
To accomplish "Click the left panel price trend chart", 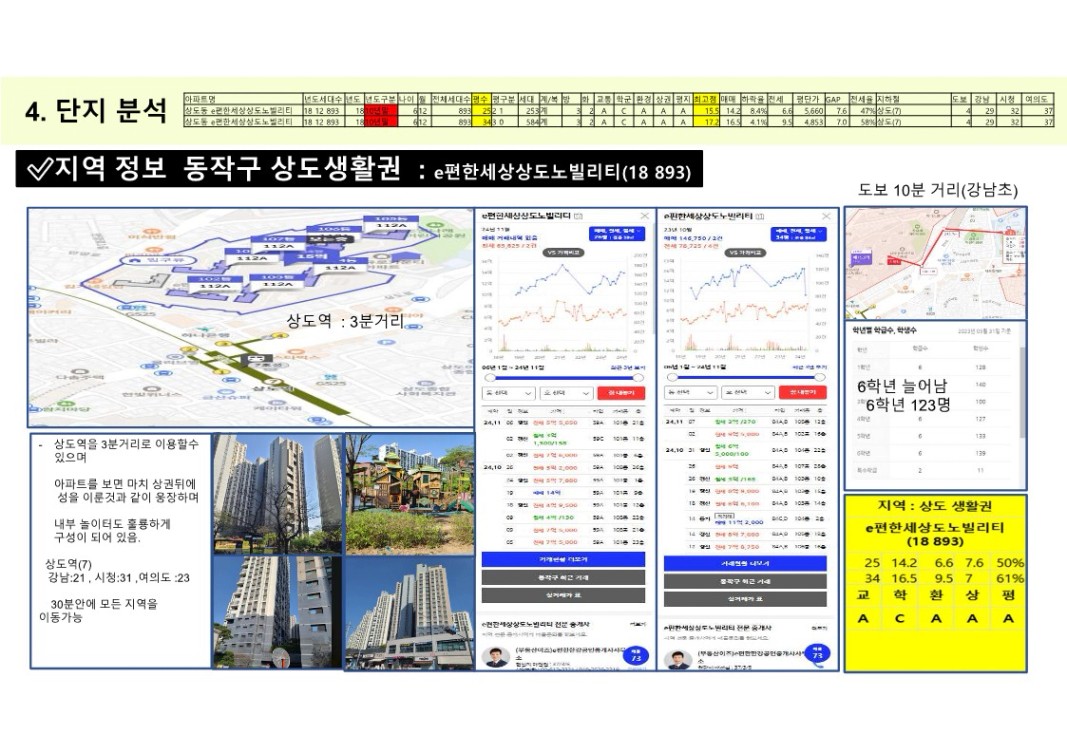I will click(x=563, y=306).
